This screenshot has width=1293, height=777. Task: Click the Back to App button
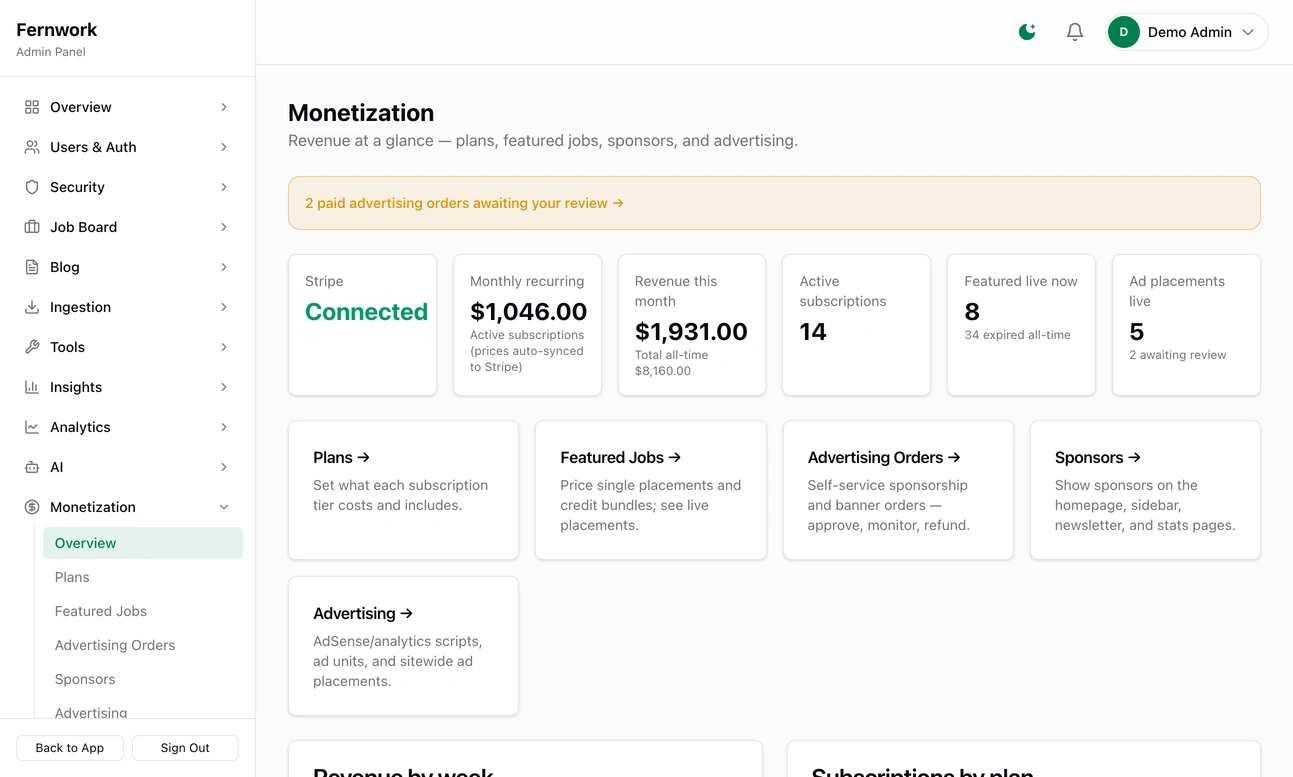70,748
